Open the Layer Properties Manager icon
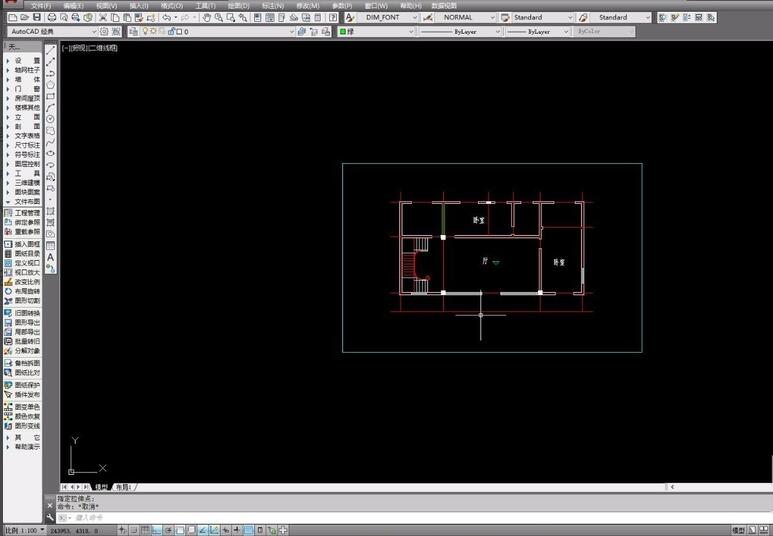Viewport: 773px width, 536px height. (133, 32)
